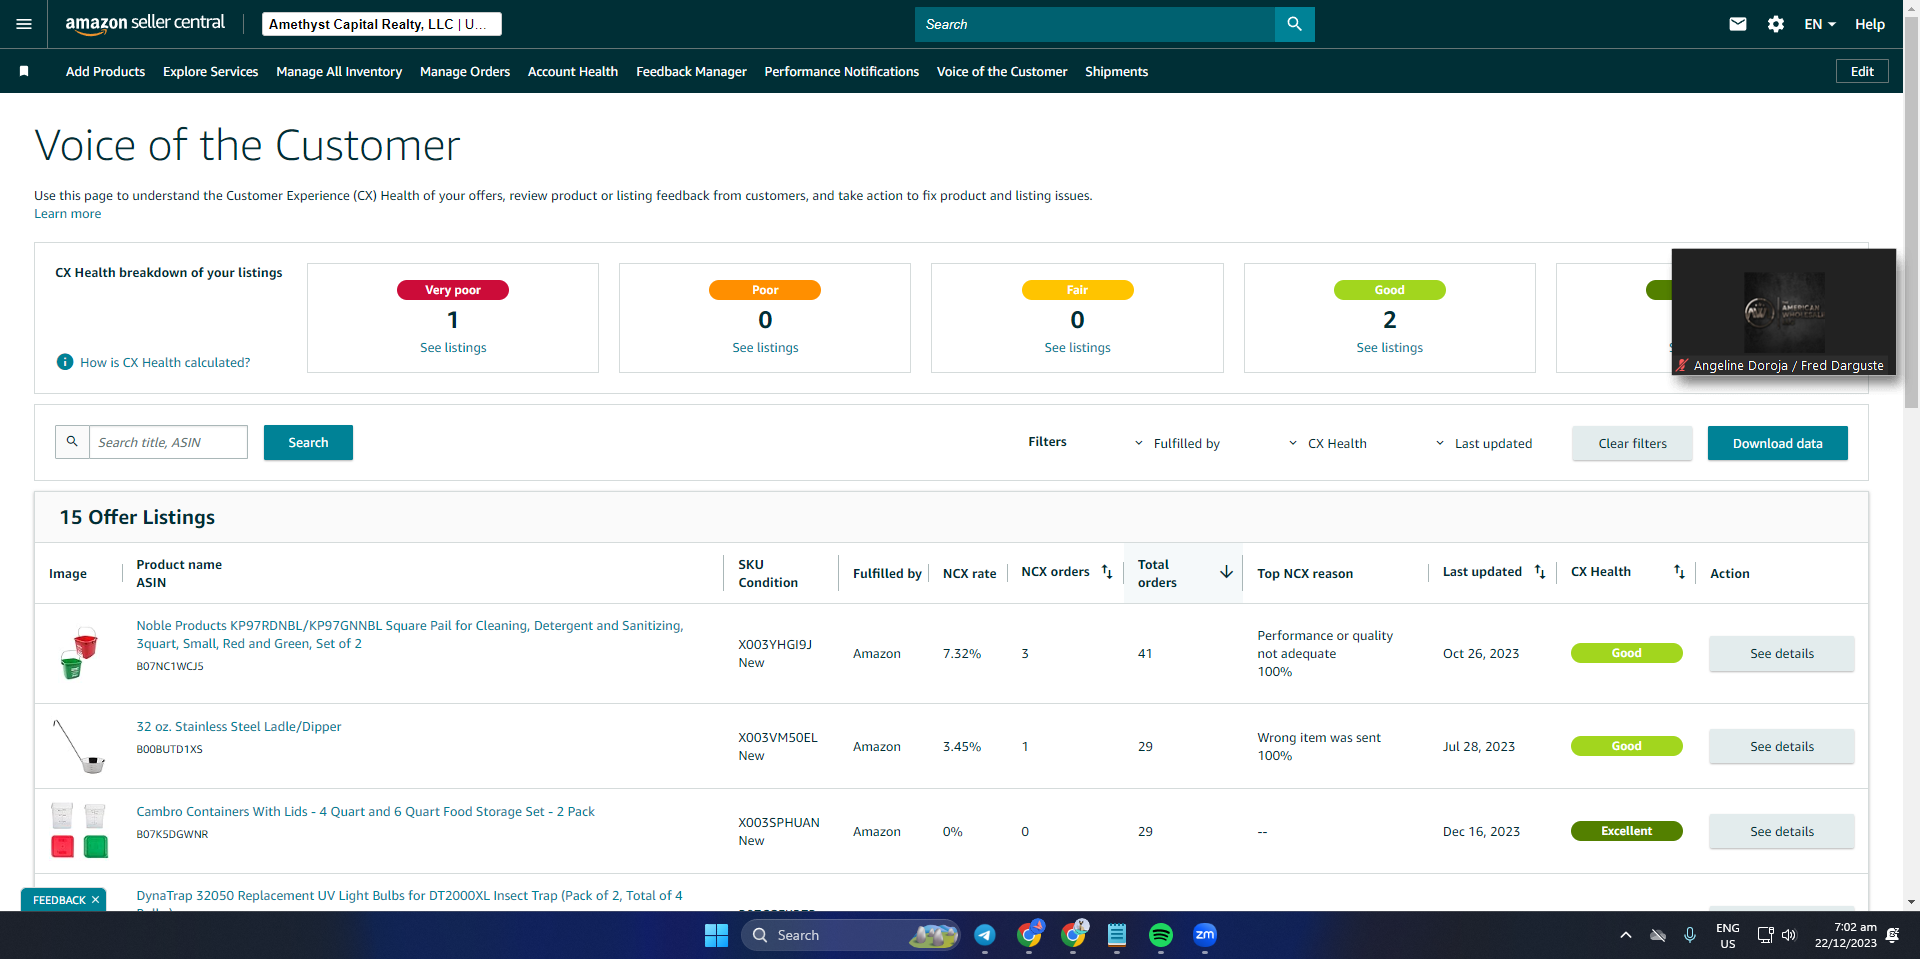Click the top header Search field
Viewport: 1920px width, 959px height.
coord(1095,24)
